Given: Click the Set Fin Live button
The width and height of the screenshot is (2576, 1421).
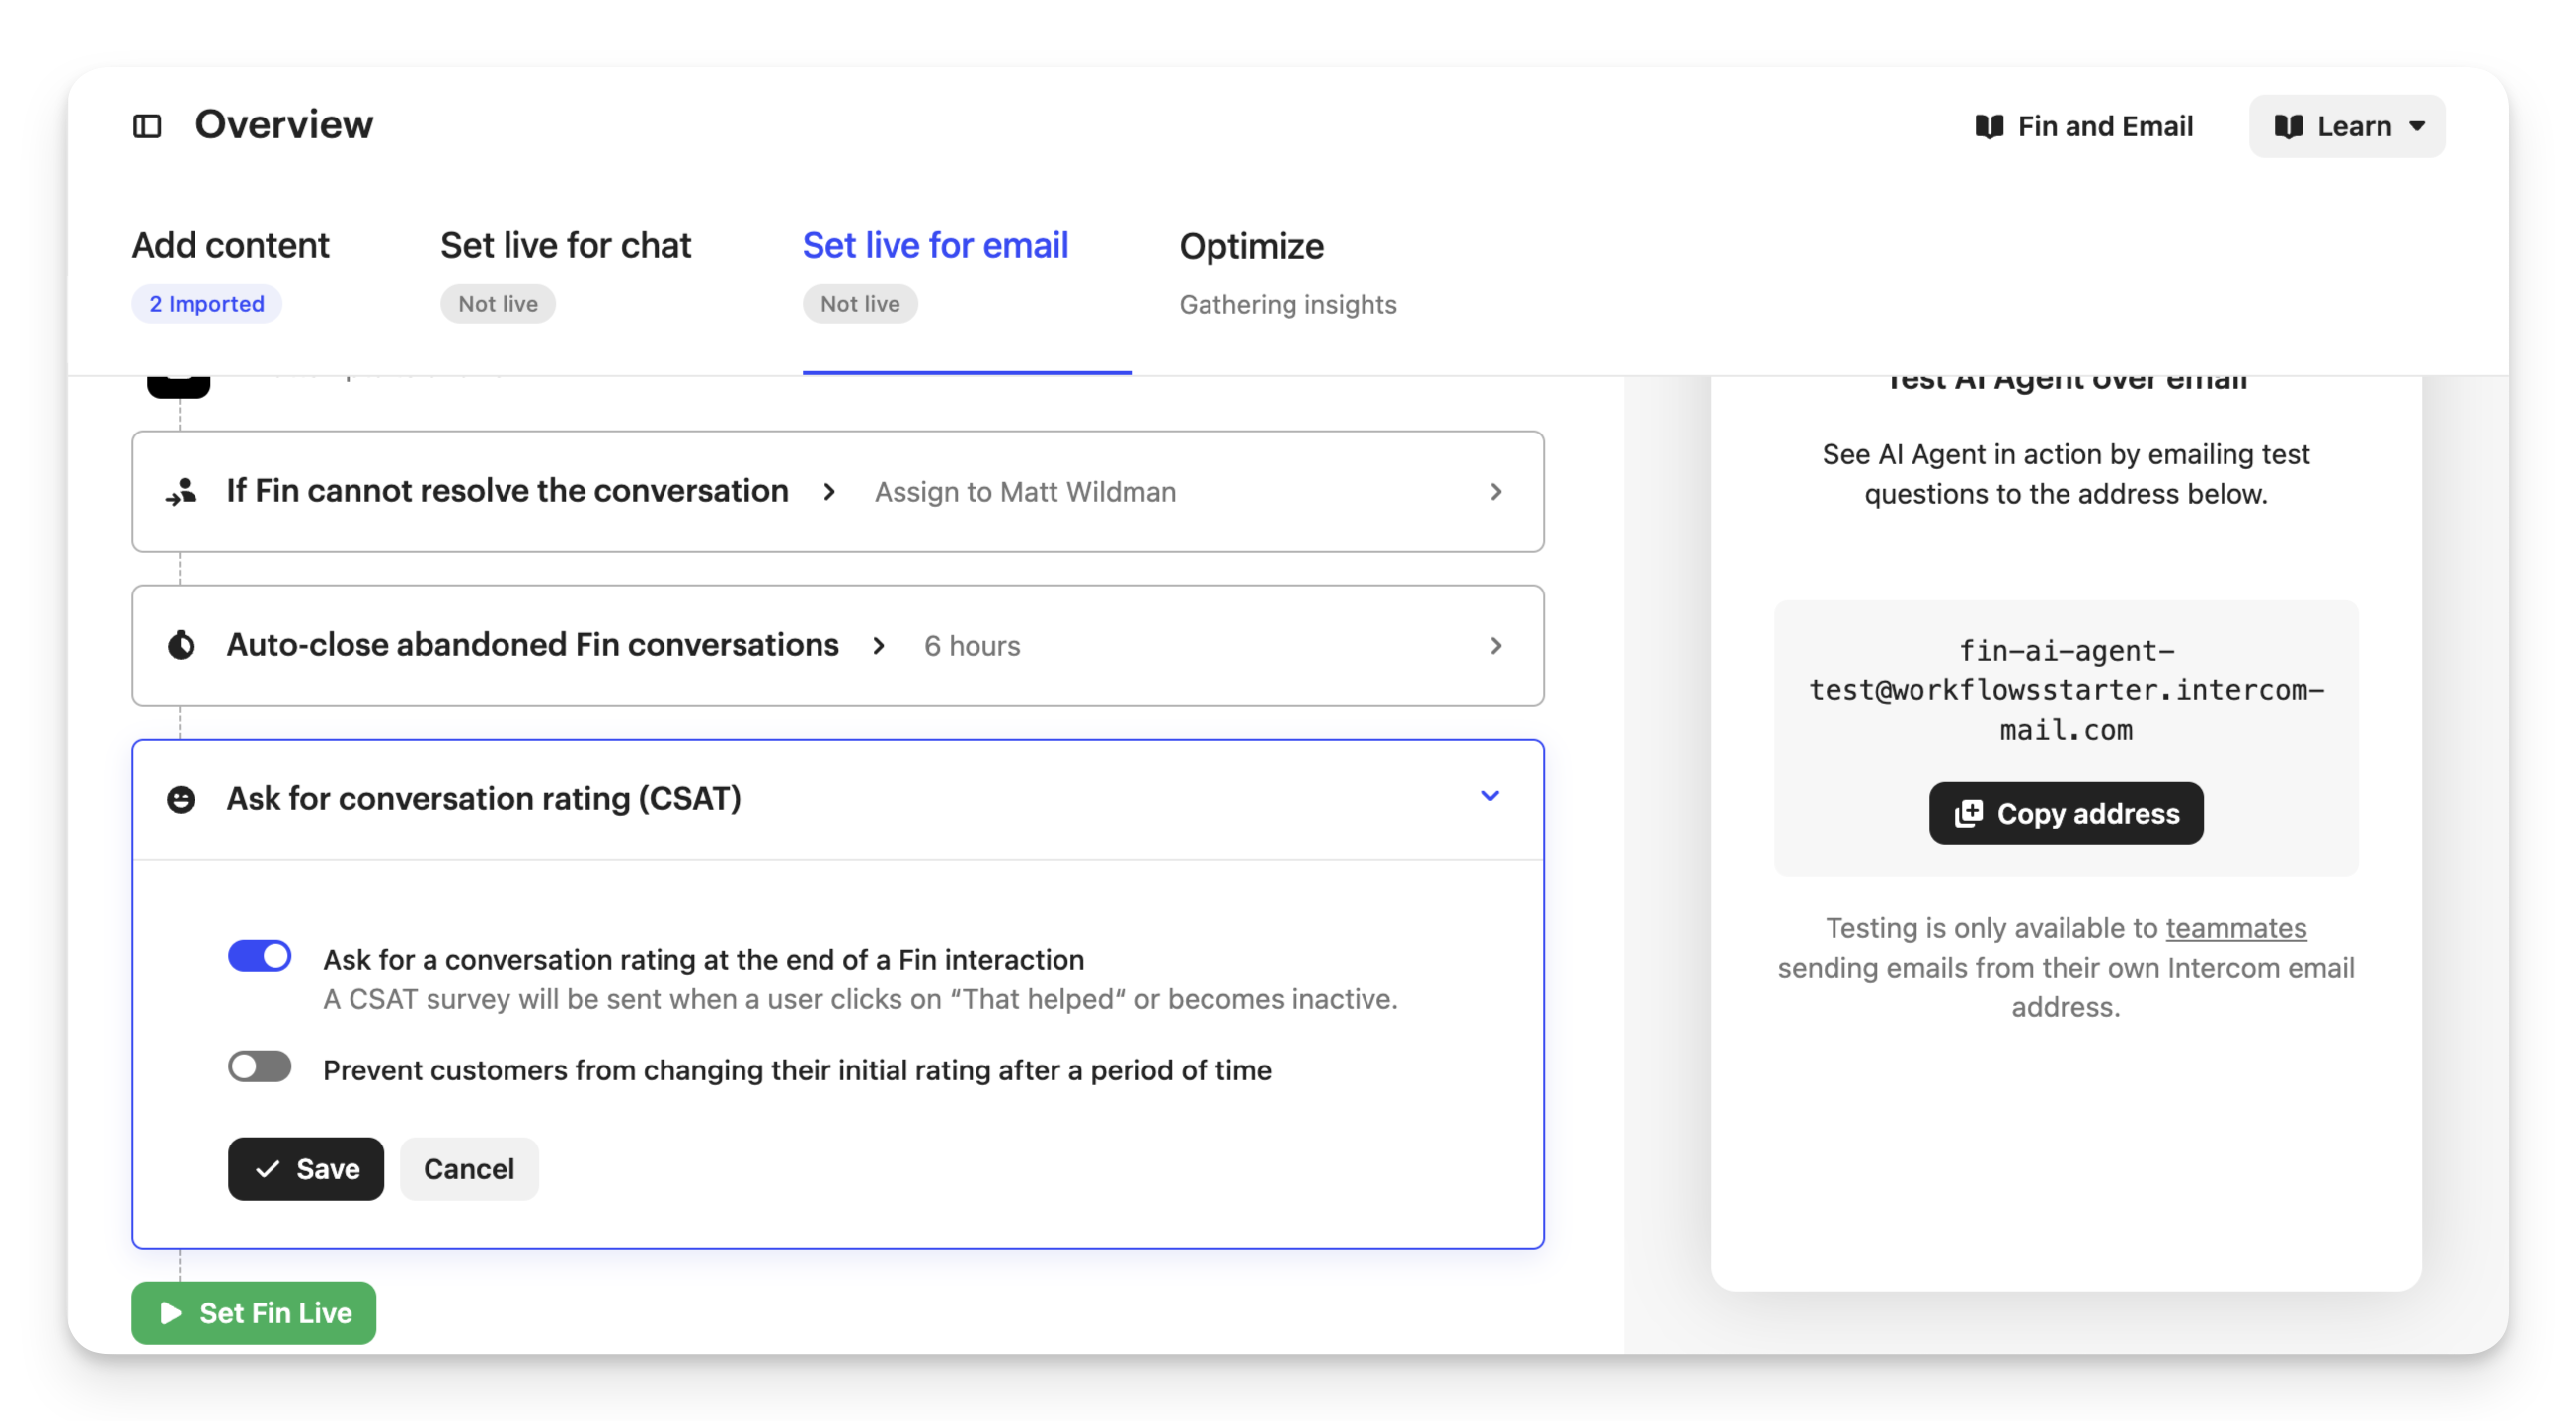Looking at the screenshot, I should 253,1312.
